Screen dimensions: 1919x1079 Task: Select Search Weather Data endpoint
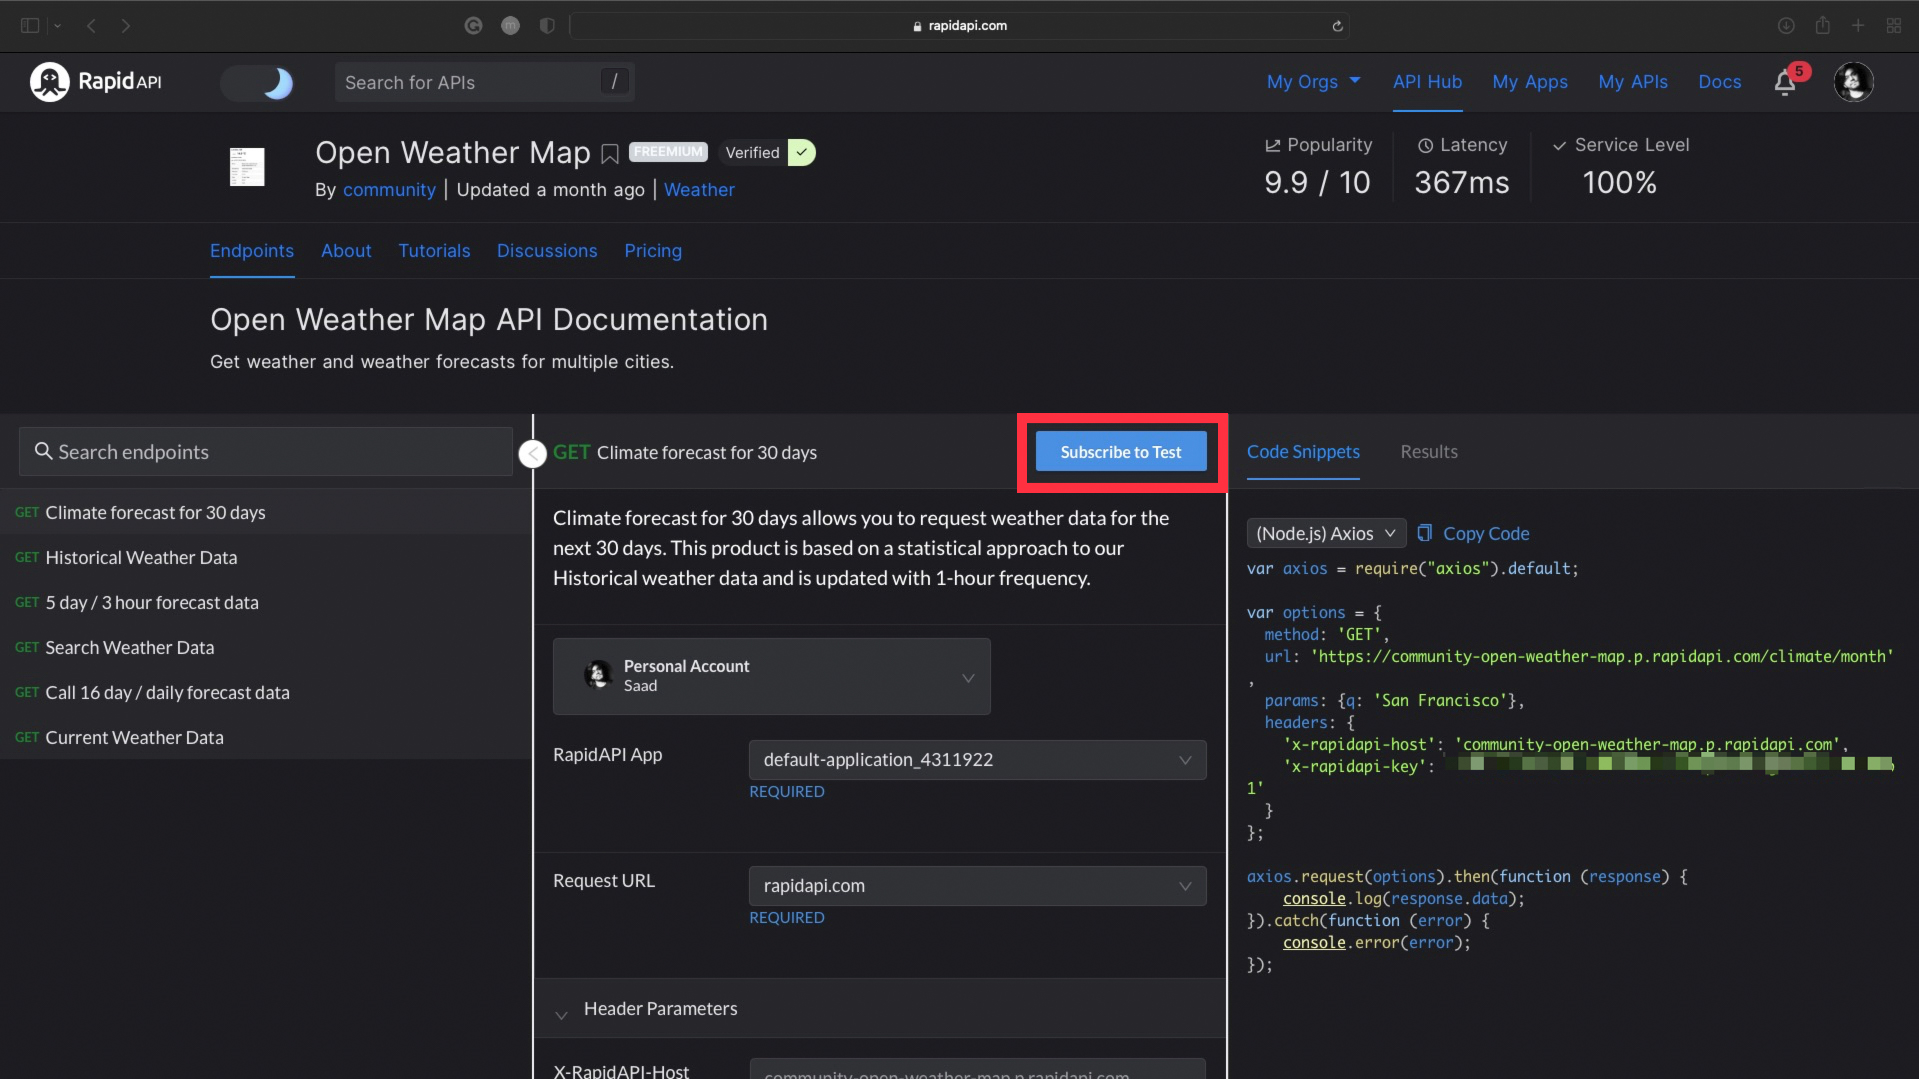point(266,647)
